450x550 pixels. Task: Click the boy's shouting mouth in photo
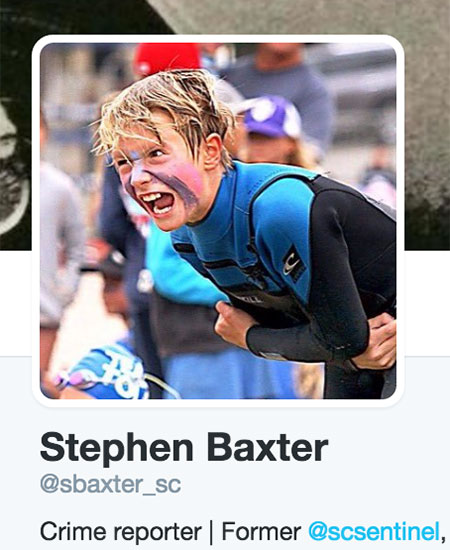pos(159,204)
